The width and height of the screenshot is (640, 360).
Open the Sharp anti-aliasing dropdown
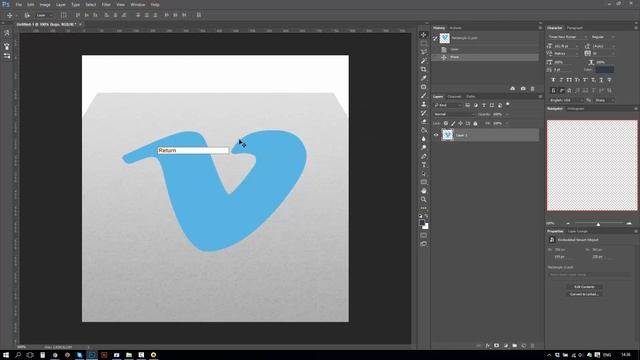(x=604, y=100)
